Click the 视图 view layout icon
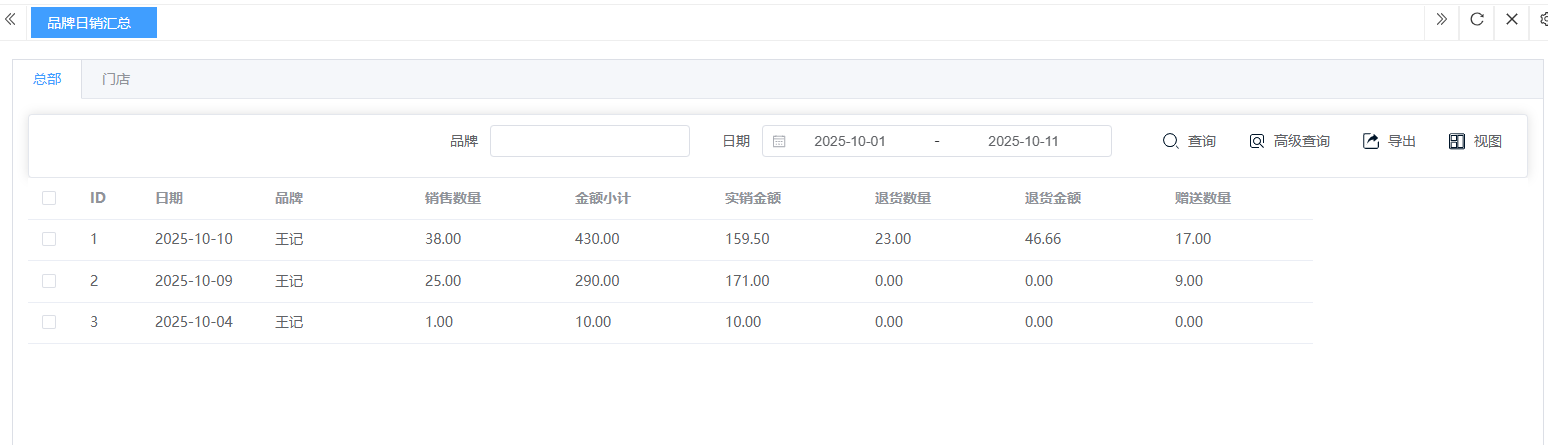The width and height of the screenshot is (1548, 445). tap(1457, 142)
